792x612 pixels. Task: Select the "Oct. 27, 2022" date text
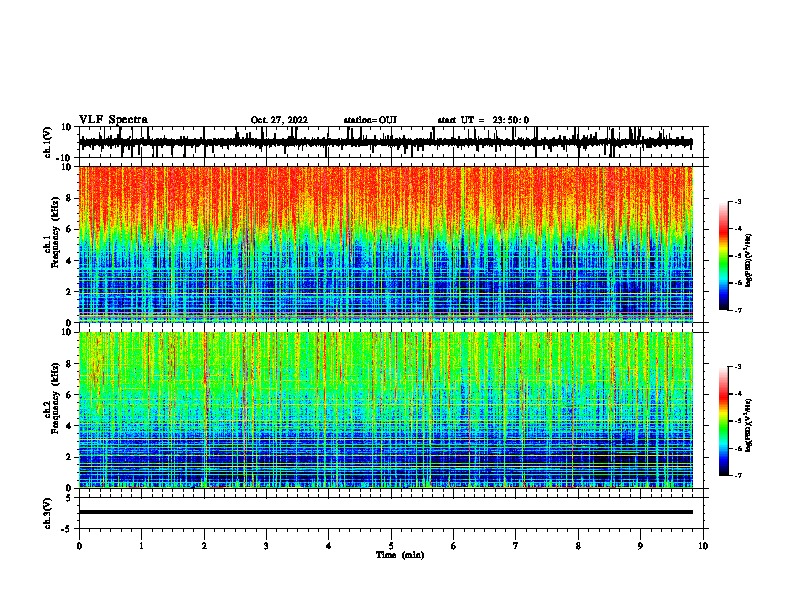click(x=279, y=120)
